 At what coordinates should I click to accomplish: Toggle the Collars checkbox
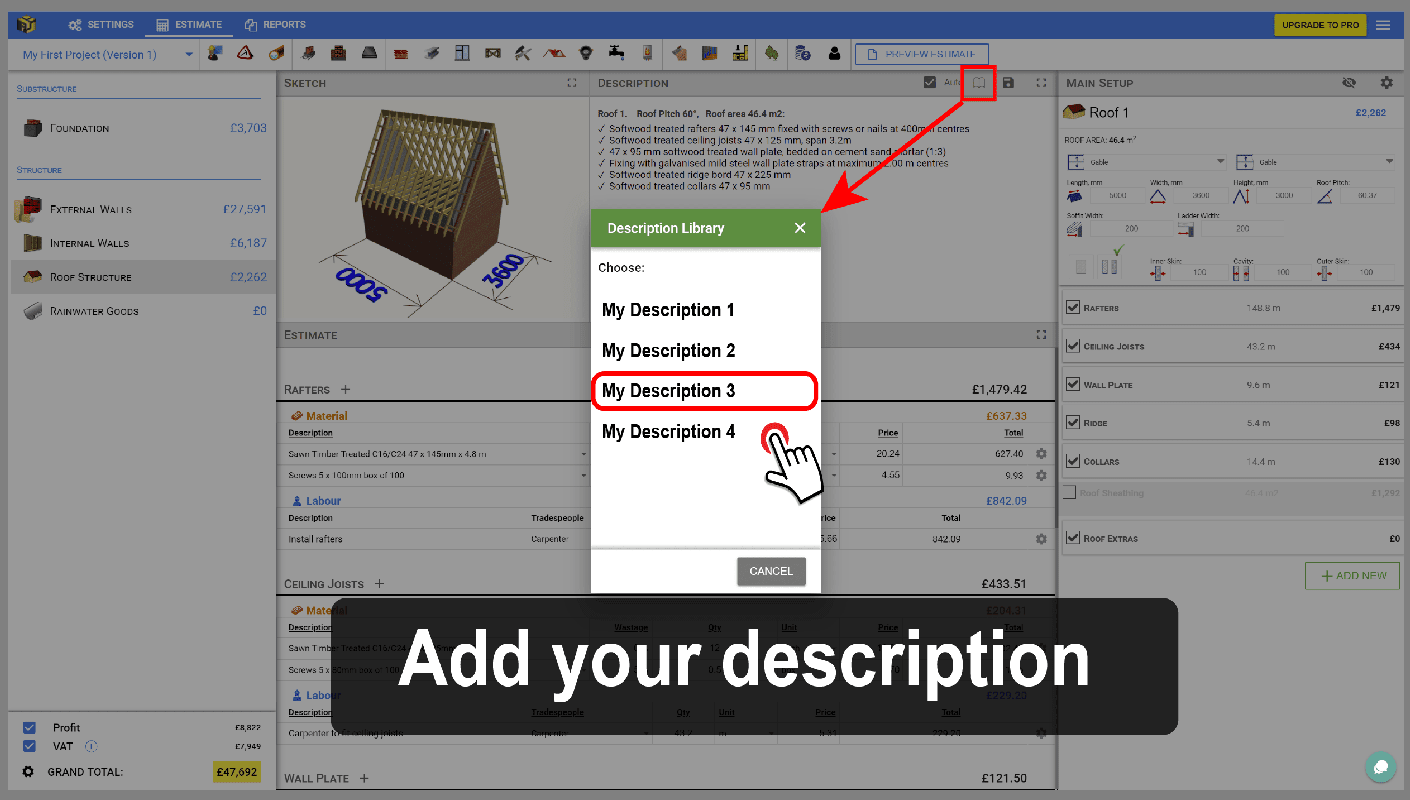click(x=1073, y=461)
